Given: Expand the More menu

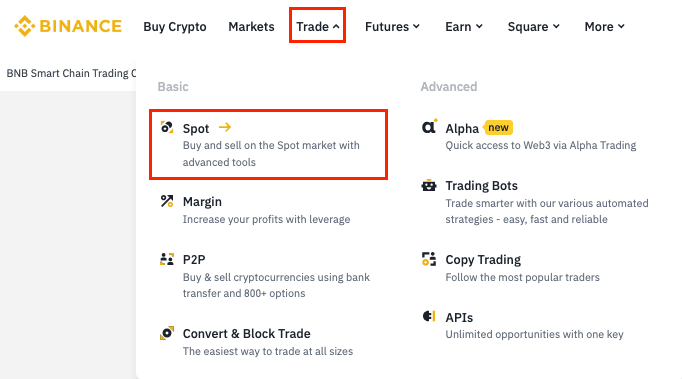Looking at the screenshot, I should coord(605,27).
